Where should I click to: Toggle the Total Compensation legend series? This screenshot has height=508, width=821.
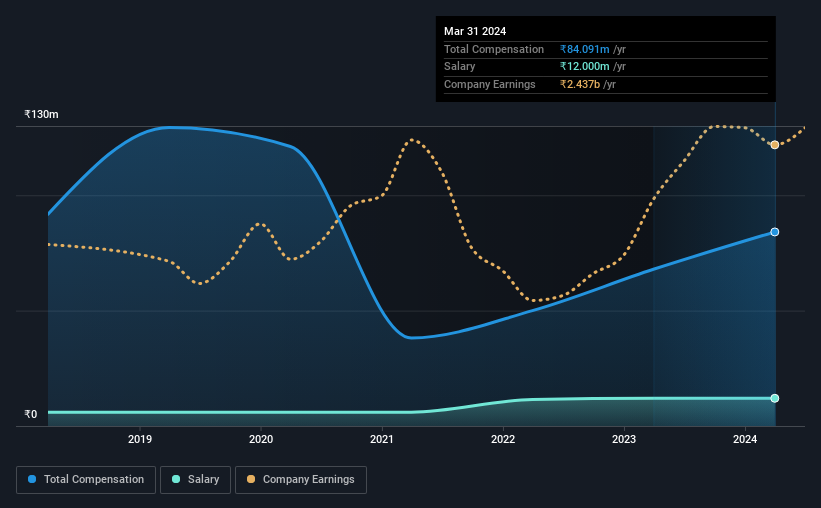86,480
